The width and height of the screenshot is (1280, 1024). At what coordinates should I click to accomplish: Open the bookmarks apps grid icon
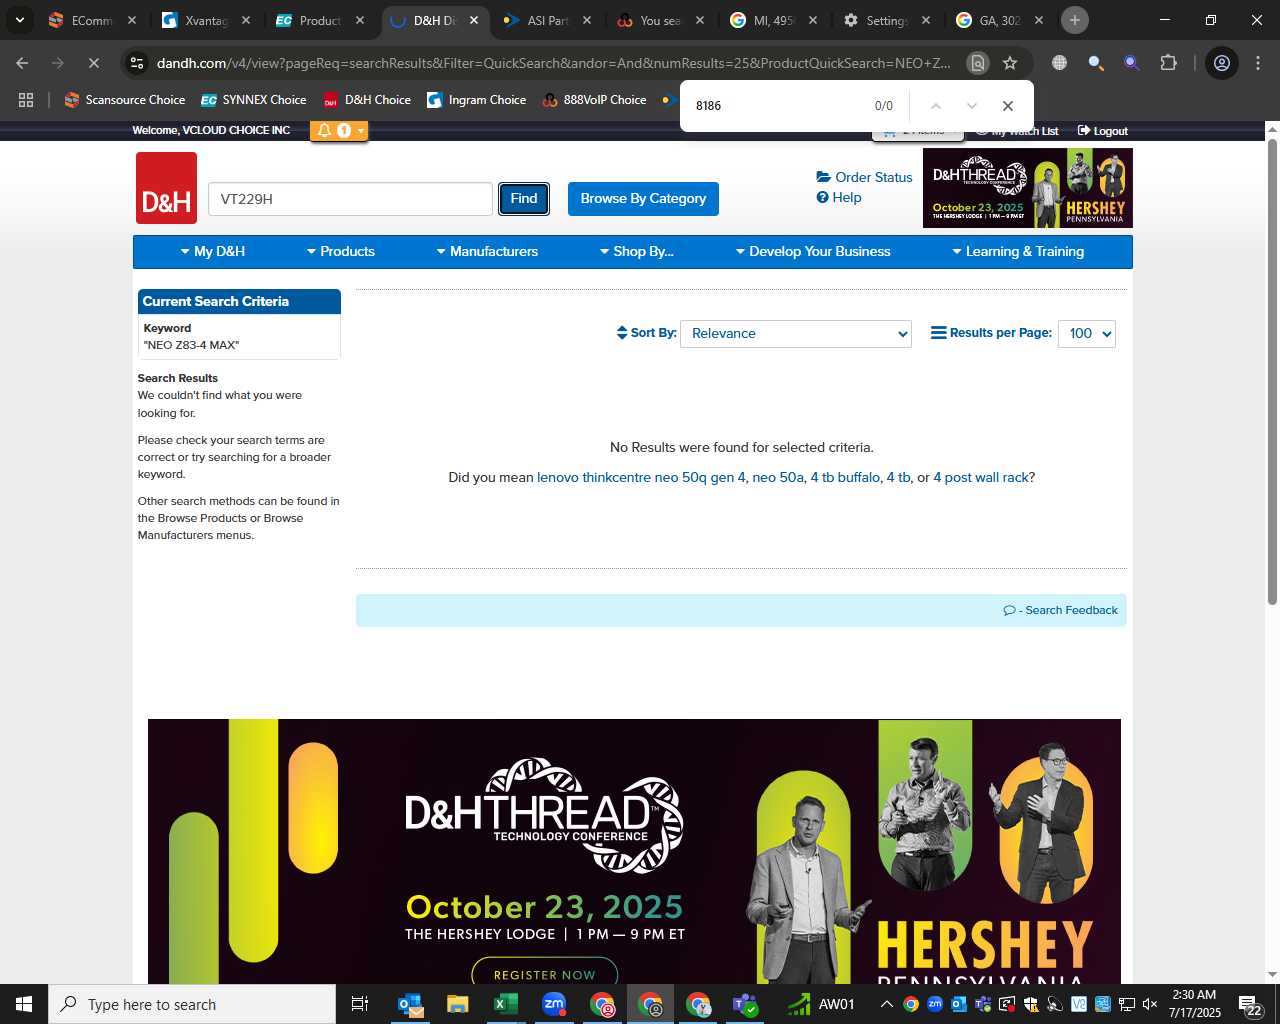(x=26, y=100)
